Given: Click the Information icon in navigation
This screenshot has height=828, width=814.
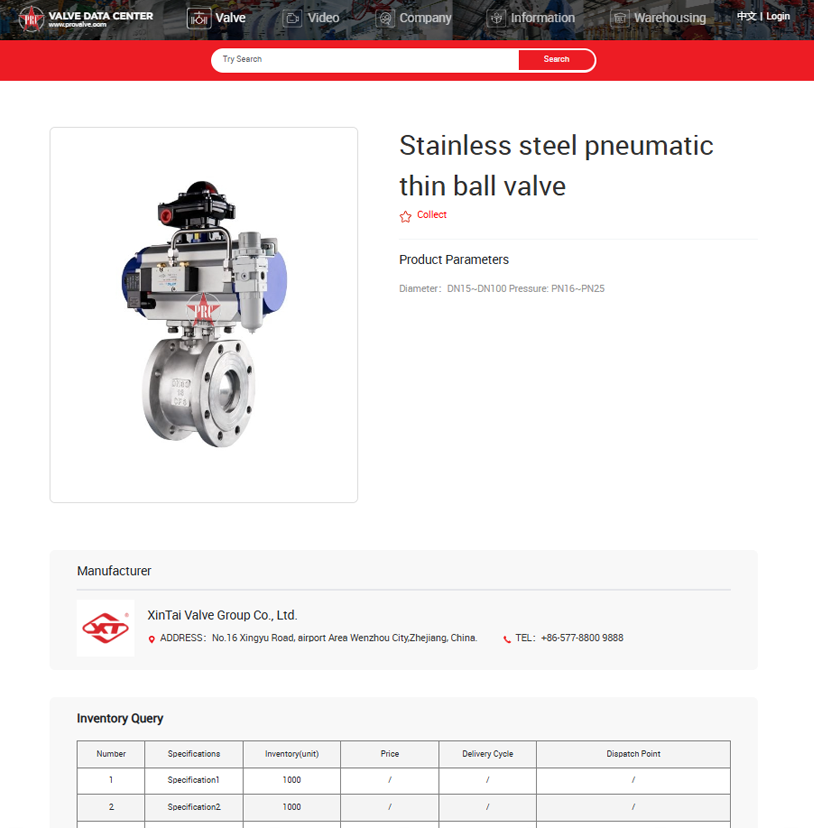Looking at the screenshot, I should (496, 18).
